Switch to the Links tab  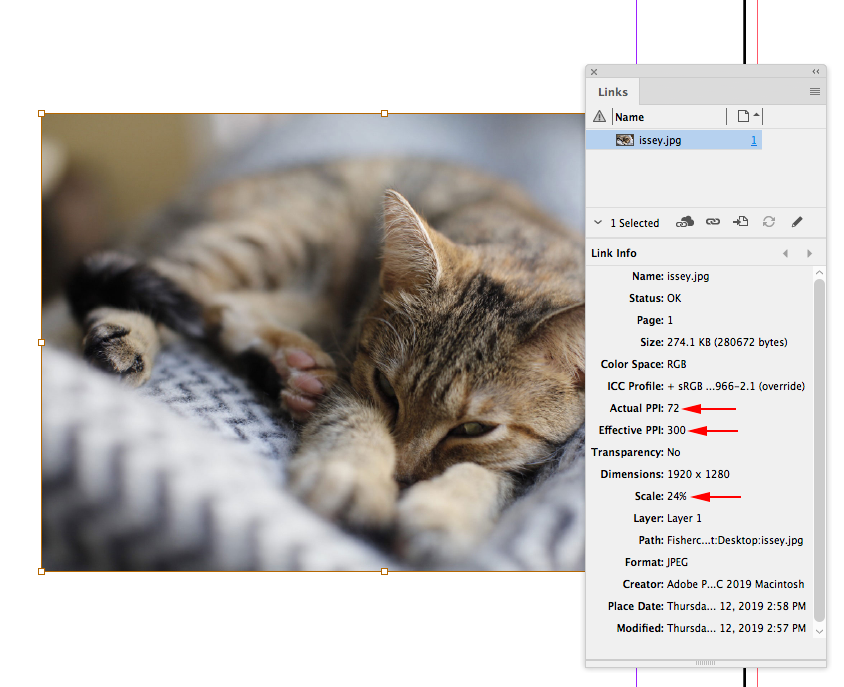coord(613,92)
